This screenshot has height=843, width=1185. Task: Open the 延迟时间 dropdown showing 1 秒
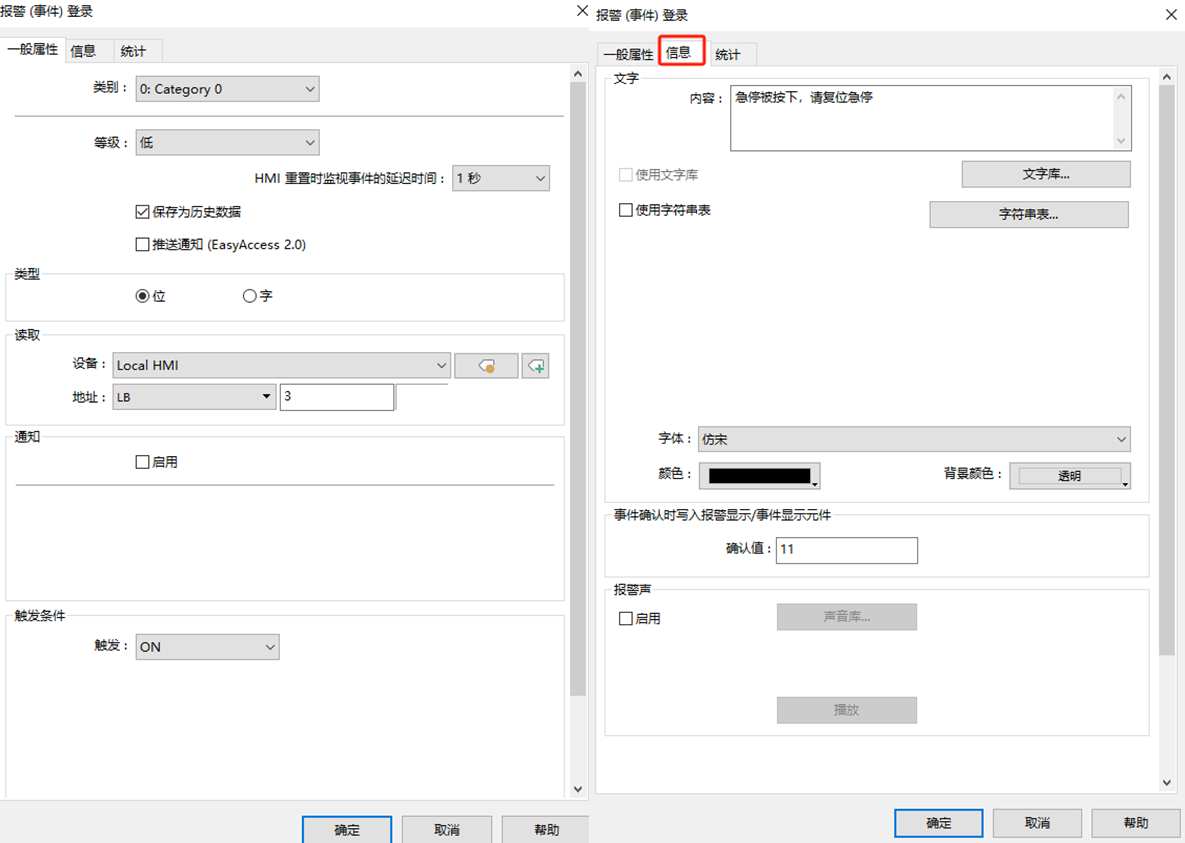click(501, 178)
